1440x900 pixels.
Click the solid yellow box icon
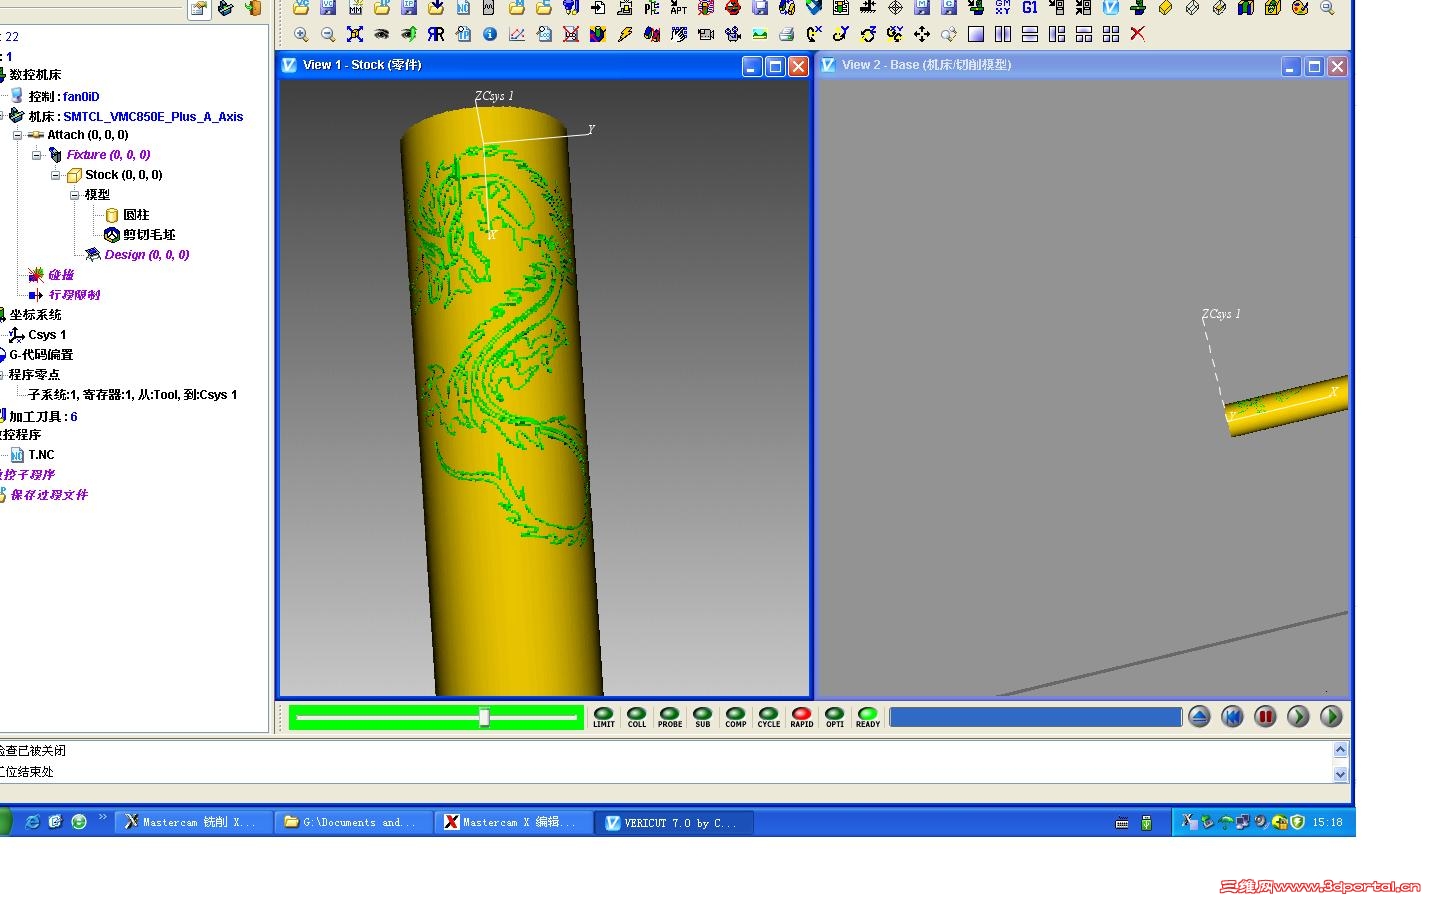pos(1165,7)
